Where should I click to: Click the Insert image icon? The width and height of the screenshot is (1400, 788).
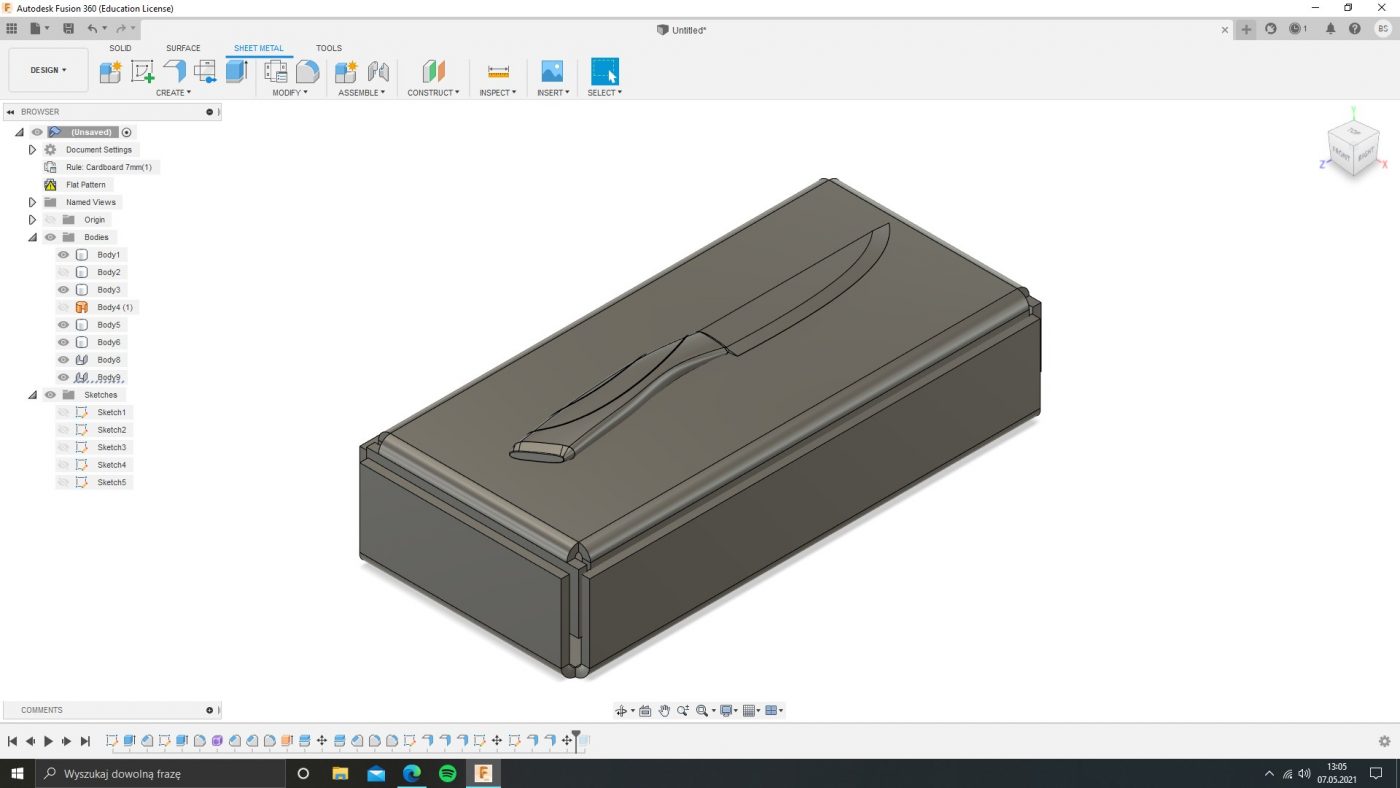tap(552, 71)
